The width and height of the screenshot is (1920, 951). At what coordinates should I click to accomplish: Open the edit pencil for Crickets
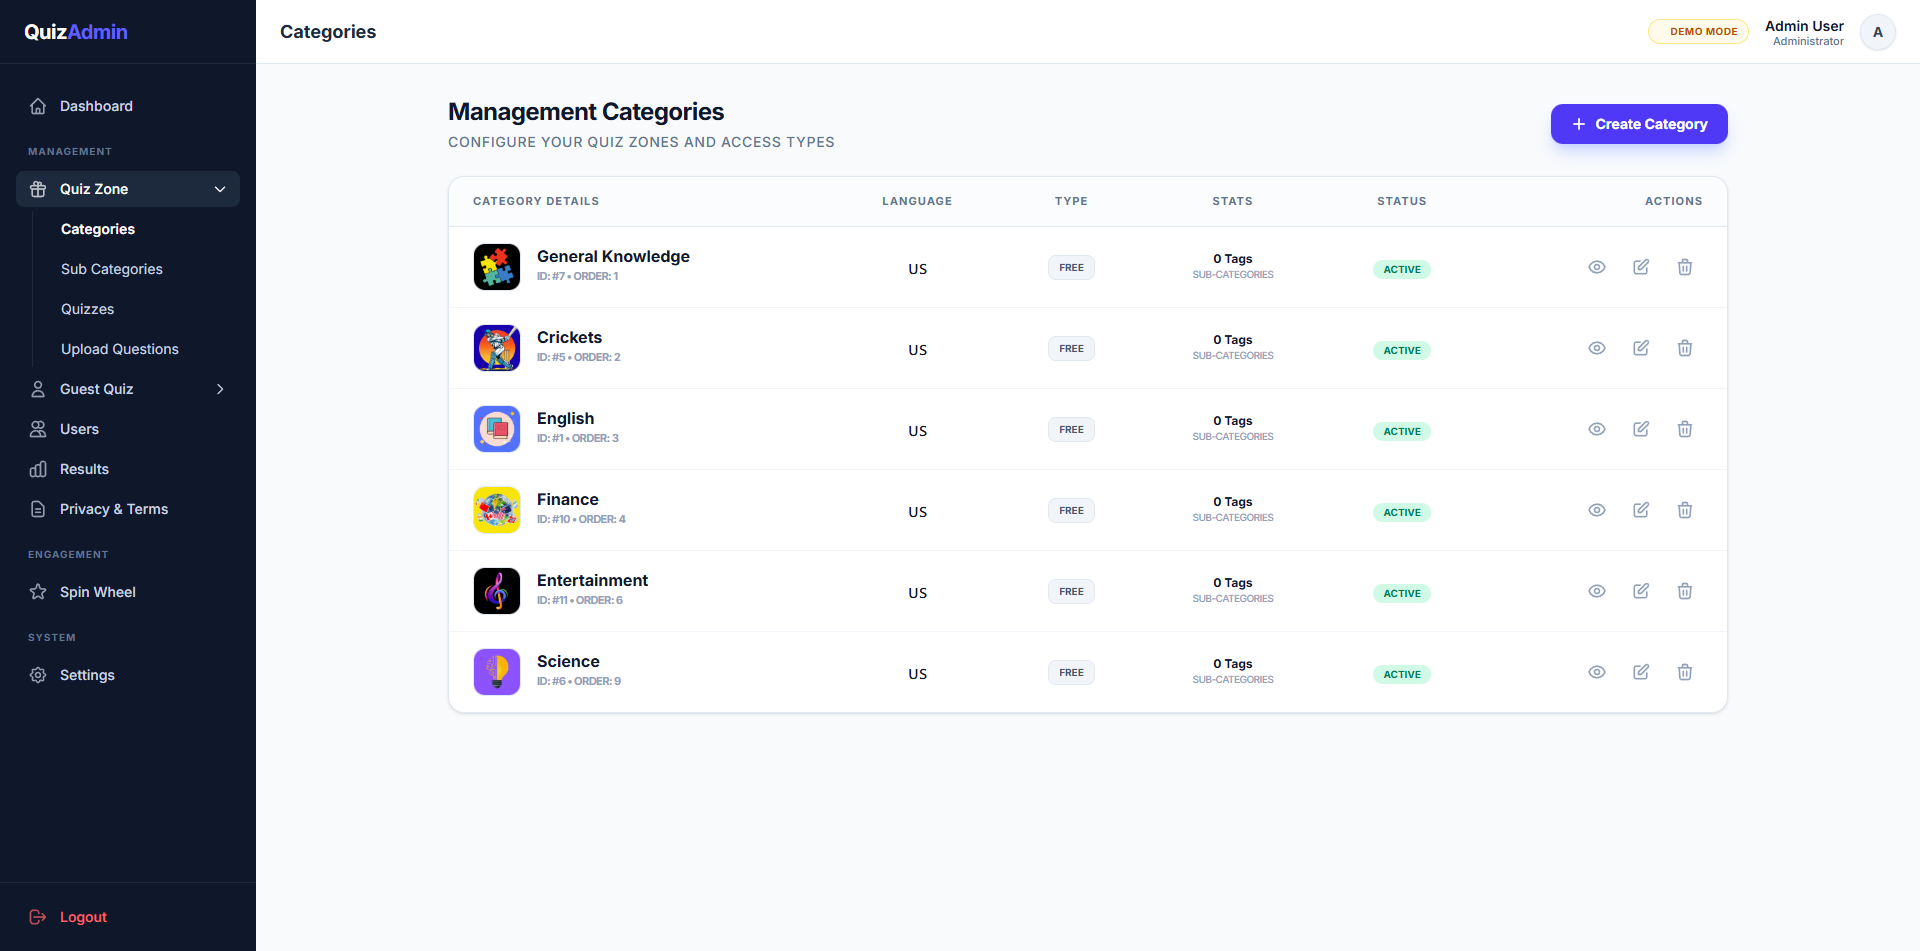(1641, 348)
